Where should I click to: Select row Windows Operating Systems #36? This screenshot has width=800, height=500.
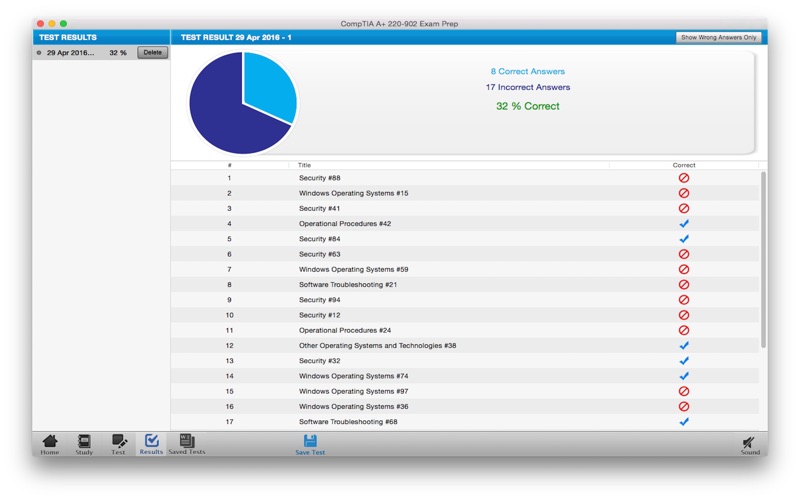point(465,407)
